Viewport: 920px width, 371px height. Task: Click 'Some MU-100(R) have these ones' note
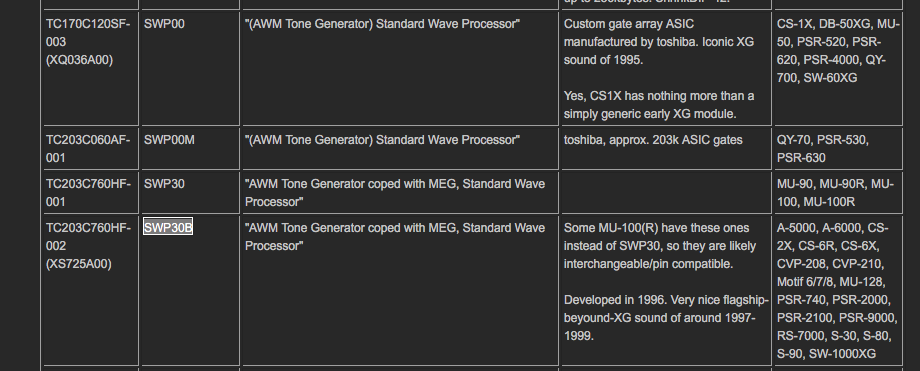(660, 246)
